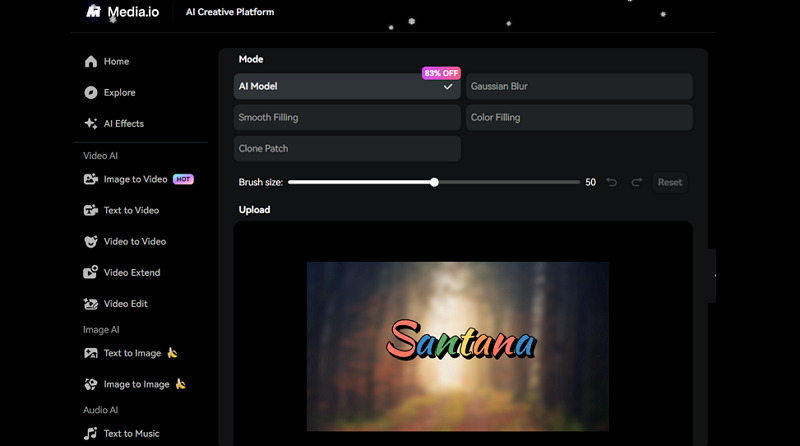The image size is (800, 446).
Task: Choose Gaussian Blur mode
Action: coord(578,87)
